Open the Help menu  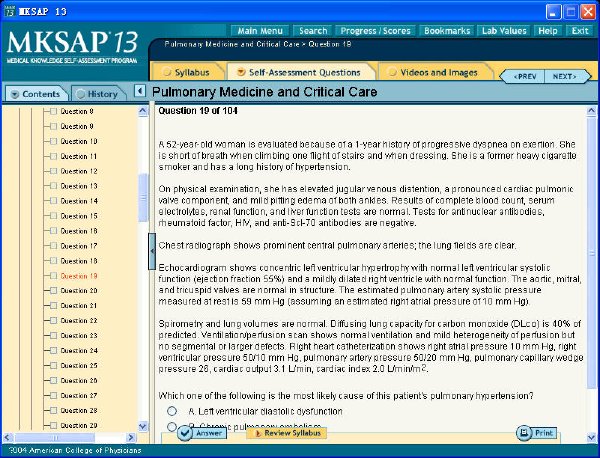point(548,31)
